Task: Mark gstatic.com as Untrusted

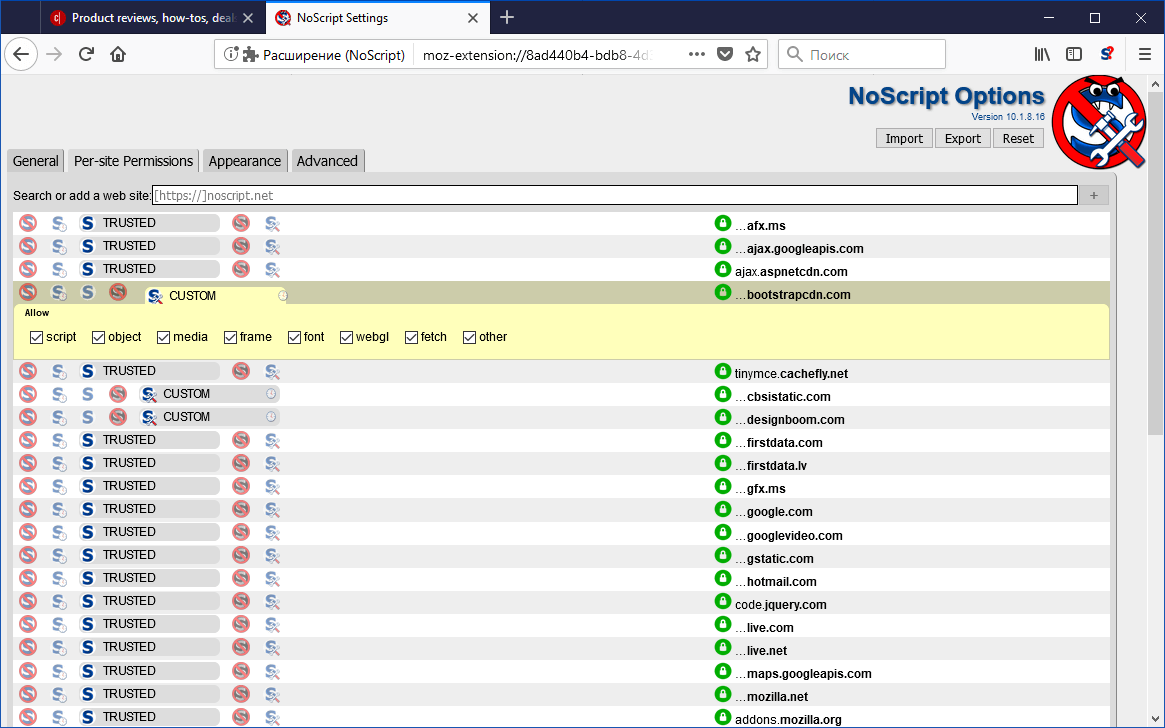Action: (x=241, y=555)
